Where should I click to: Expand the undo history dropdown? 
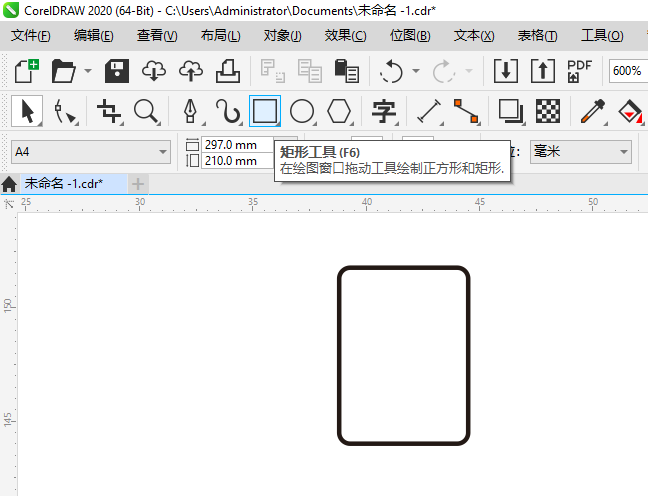416,71
